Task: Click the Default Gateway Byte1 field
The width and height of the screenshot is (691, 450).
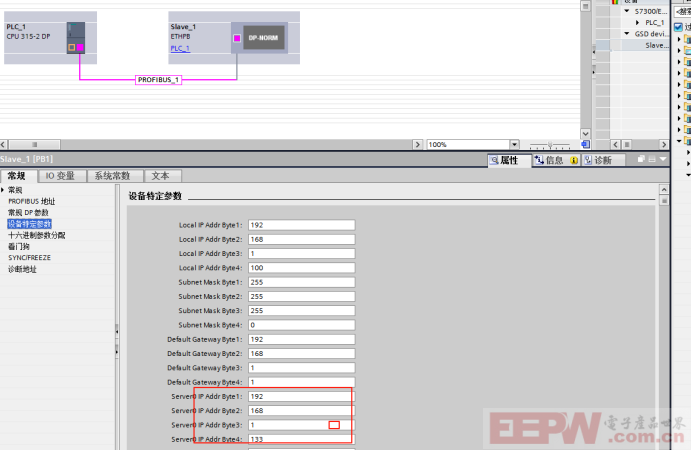Action: point(301,339)
